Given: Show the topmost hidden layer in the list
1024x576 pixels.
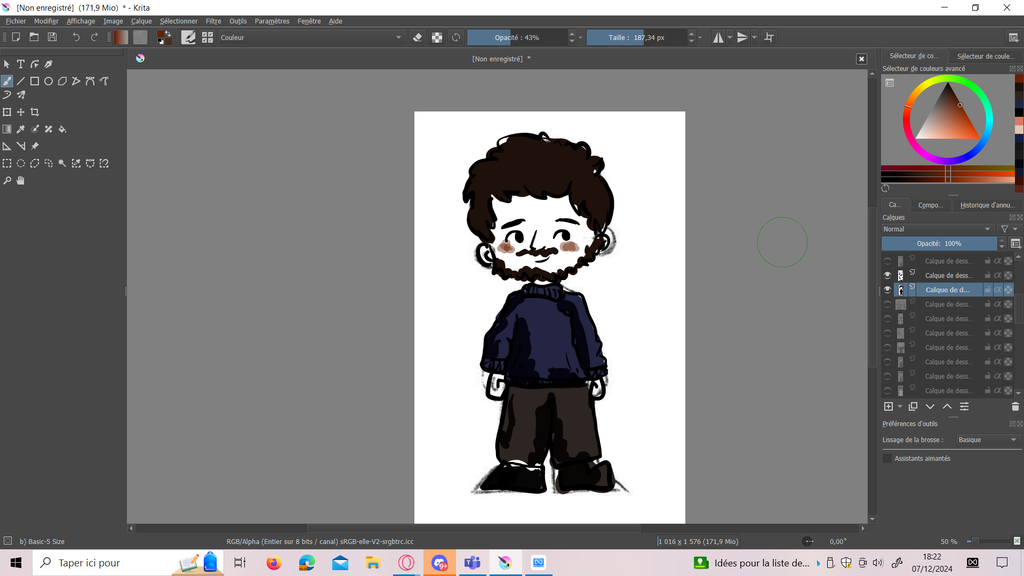Looking at the screenshot, I should point(887,261).
